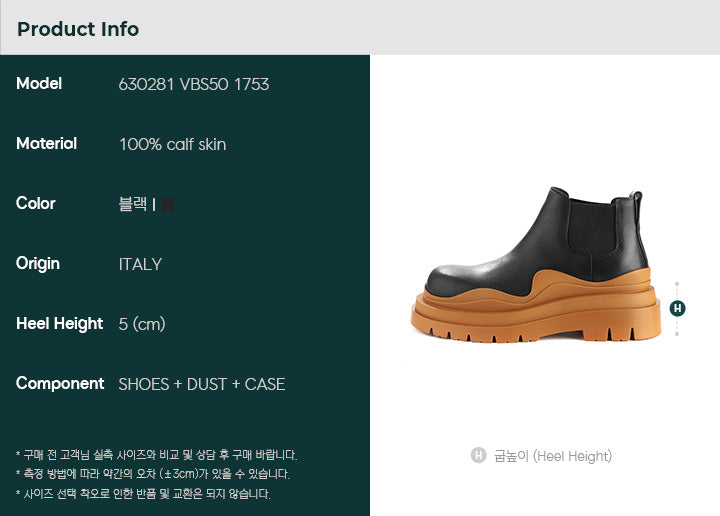The height and width of the screenshot is (516, 720).
Task: Click the Product Info heading
Action: 78,29
